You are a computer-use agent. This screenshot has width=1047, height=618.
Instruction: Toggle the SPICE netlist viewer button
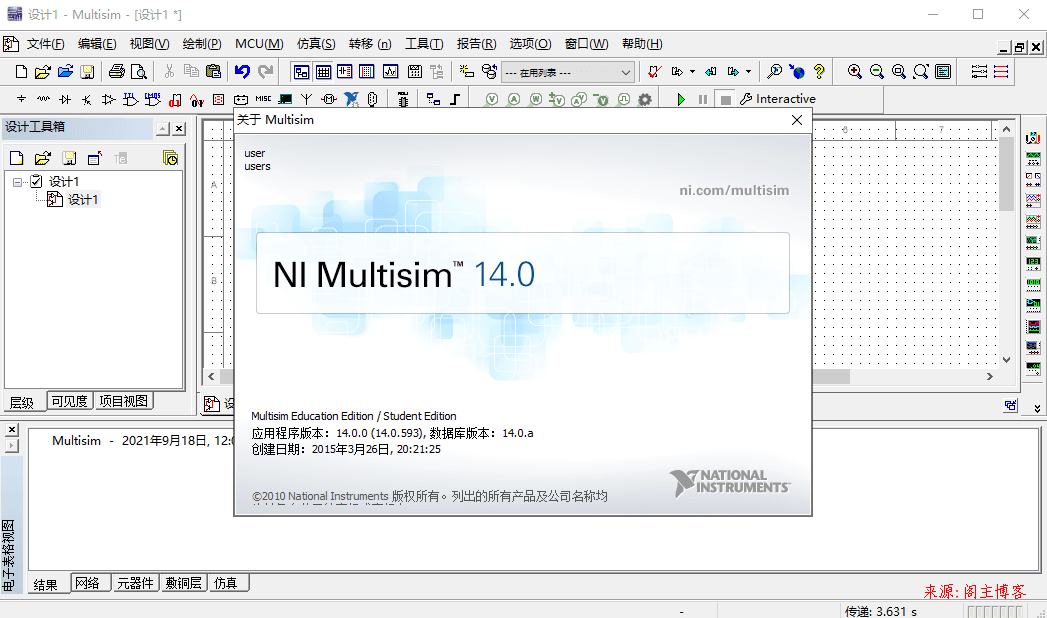pos(345,71)
